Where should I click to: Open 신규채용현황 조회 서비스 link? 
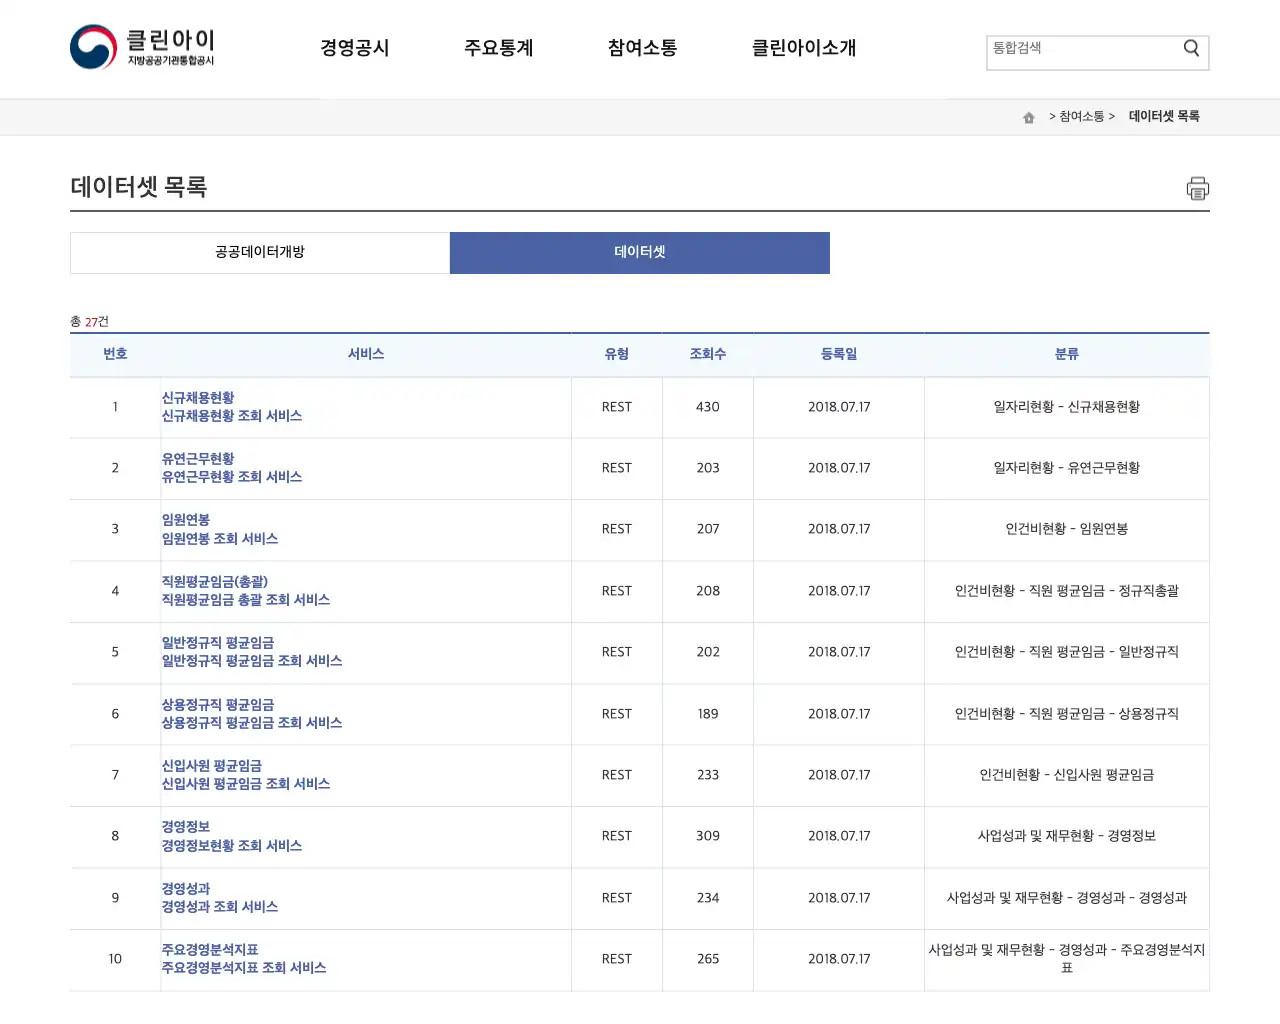point(232,416)
